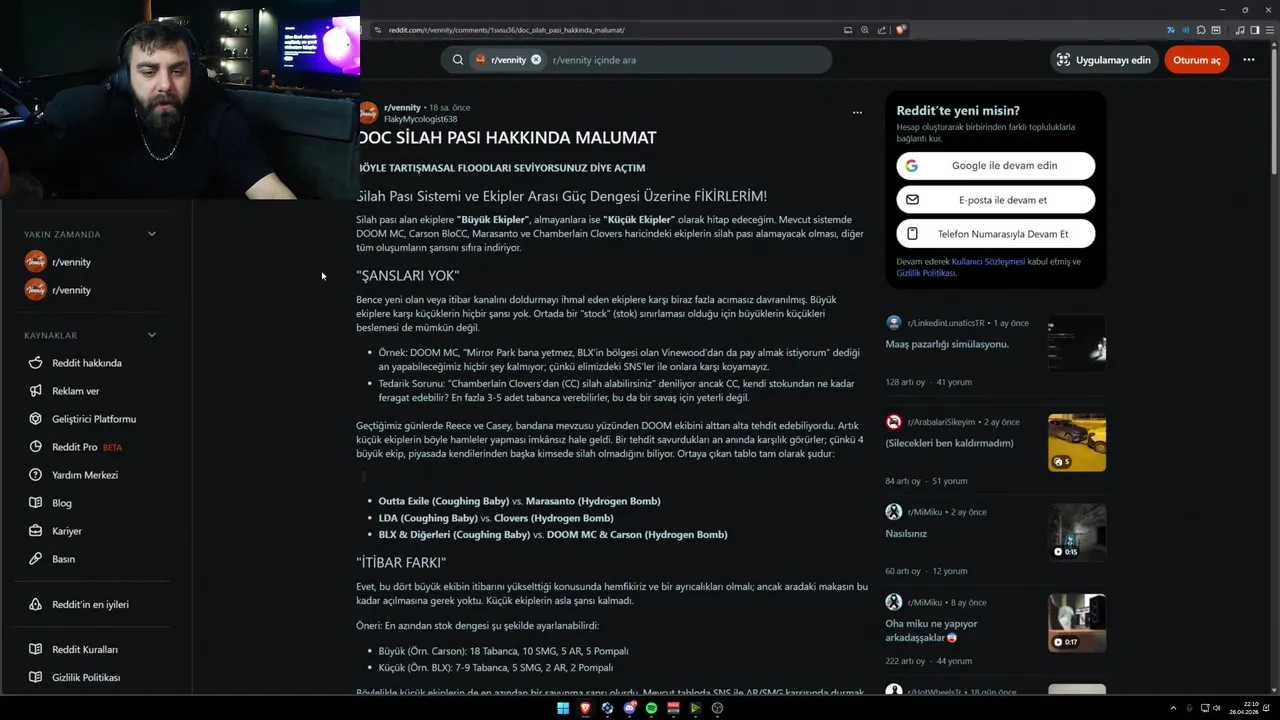Screen dimensions: 1280x720
Task: Click the Brave Shields lion icon
Action: 901,30
